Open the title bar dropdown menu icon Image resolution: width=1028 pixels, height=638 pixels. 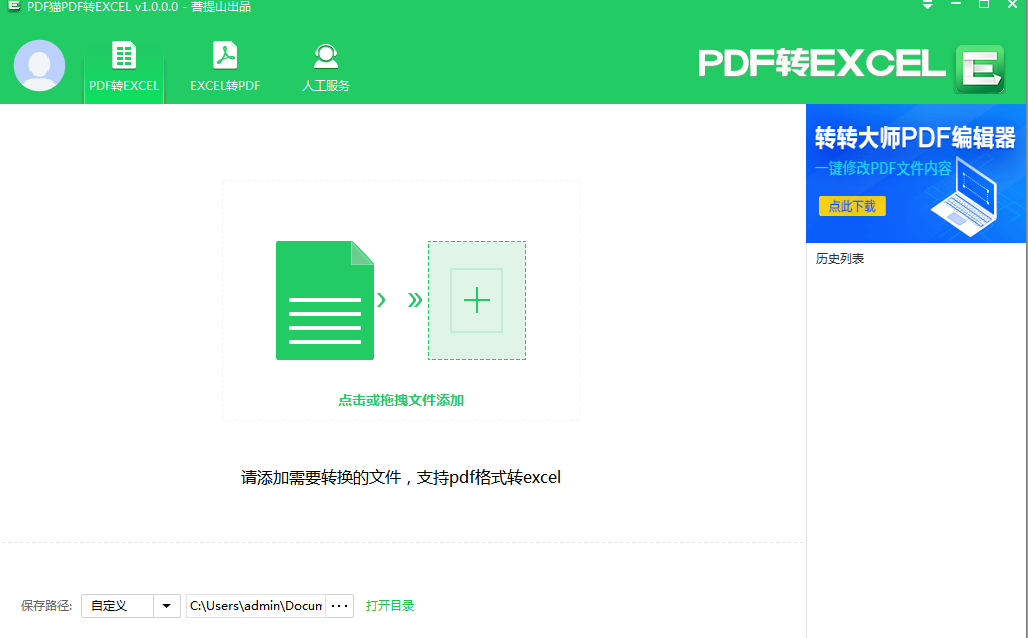(927, 5)
